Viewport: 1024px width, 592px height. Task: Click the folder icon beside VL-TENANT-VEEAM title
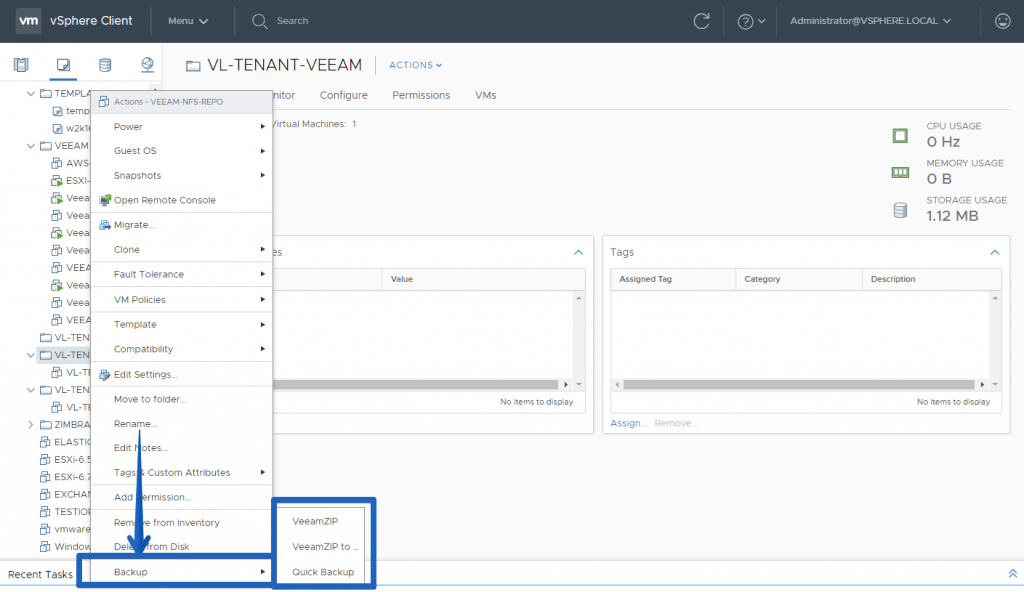[193, 65]
